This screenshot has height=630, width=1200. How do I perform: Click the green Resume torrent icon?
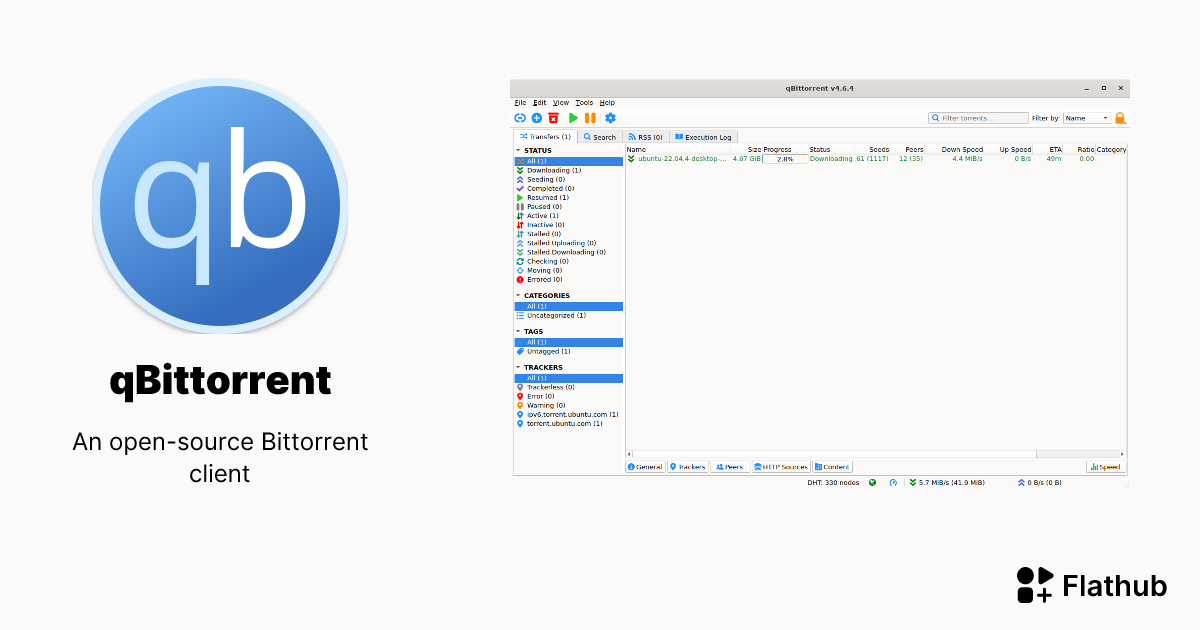573,117
